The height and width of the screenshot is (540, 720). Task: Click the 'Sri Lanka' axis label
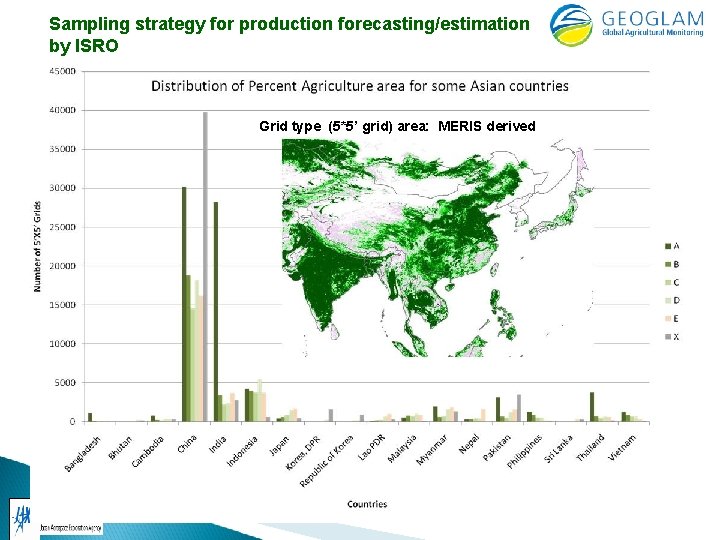click(x=559, y=449)
